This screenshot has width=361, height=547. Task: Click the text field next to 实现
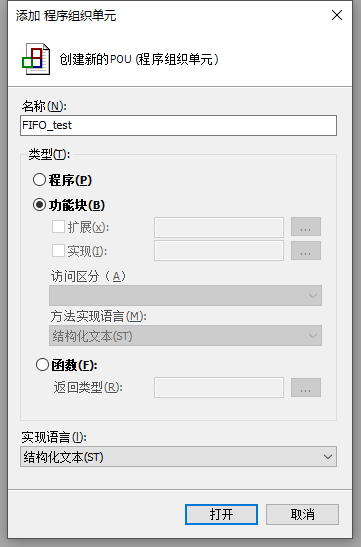tap(219, 250)
